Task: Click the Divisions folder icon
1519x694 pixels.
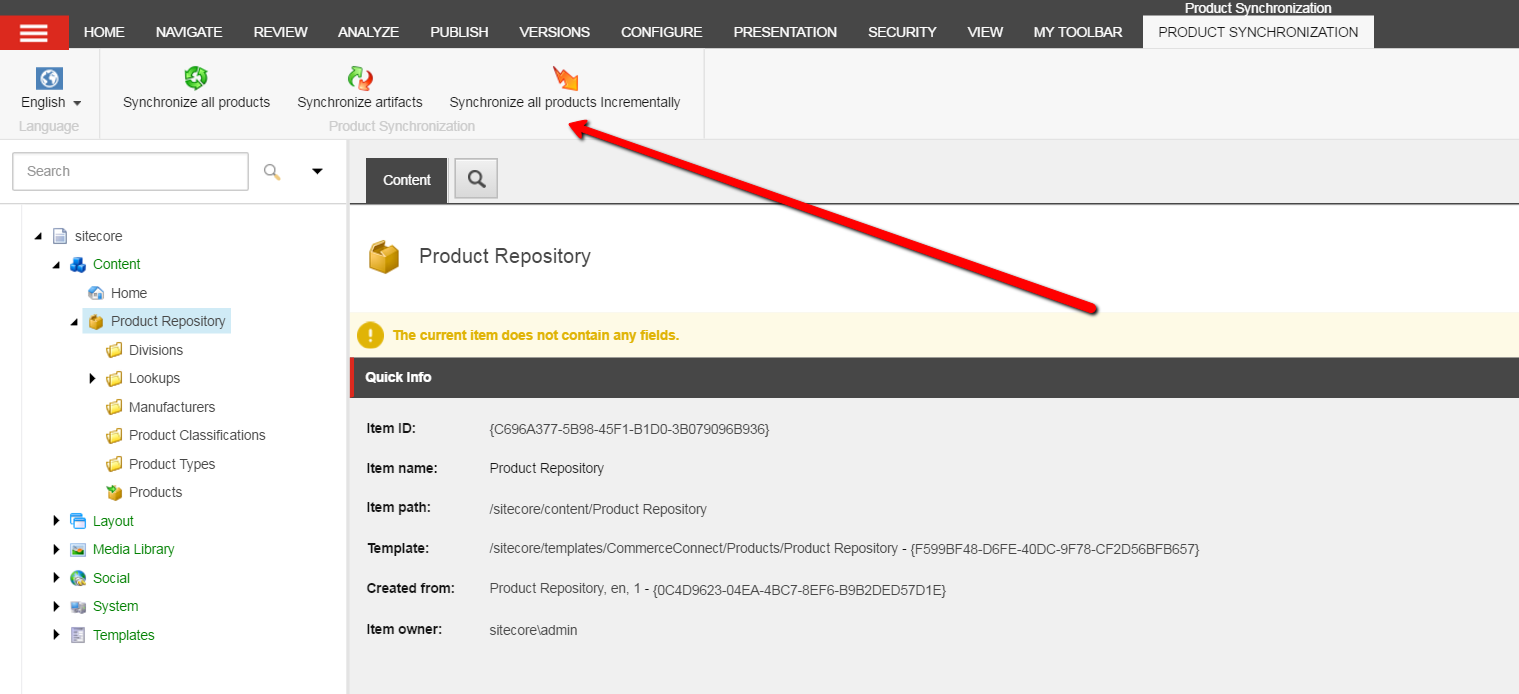Action: pyautogui.click(x=114, y=350)
